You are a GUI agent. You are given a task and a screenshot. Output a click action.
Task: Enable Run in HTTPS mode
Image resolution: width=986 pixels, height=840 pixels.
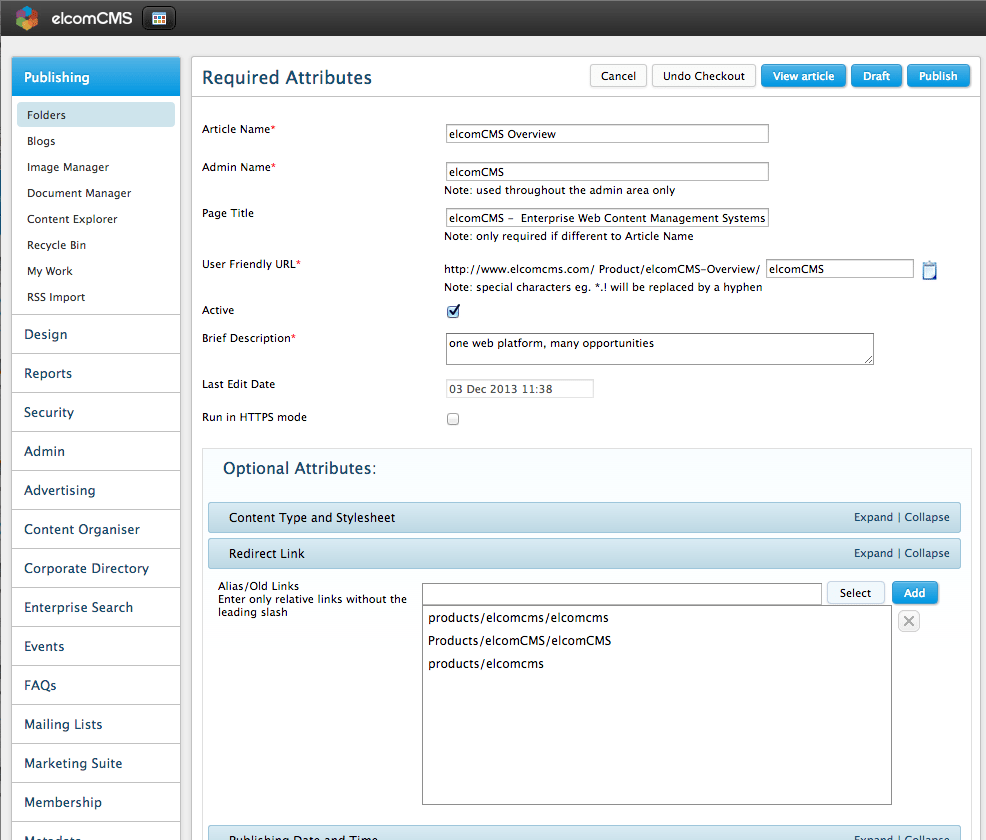pos(453,418)
